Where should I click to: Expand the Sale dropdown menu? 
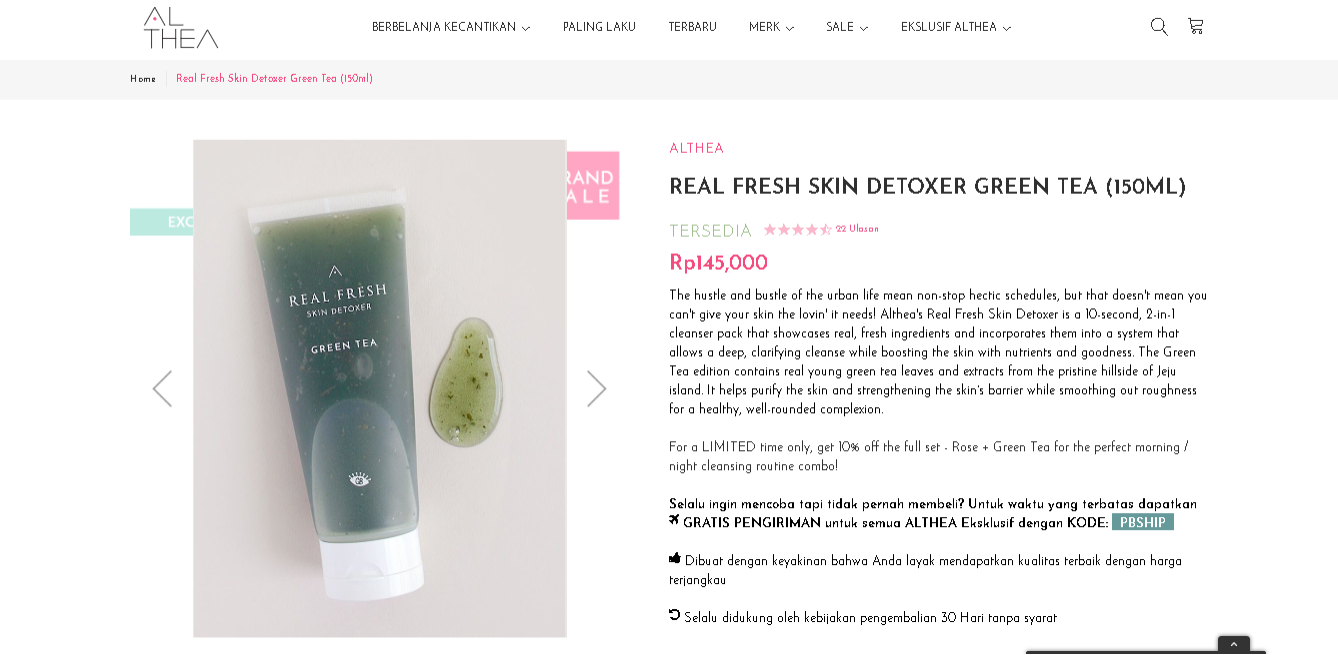(847, 28)
